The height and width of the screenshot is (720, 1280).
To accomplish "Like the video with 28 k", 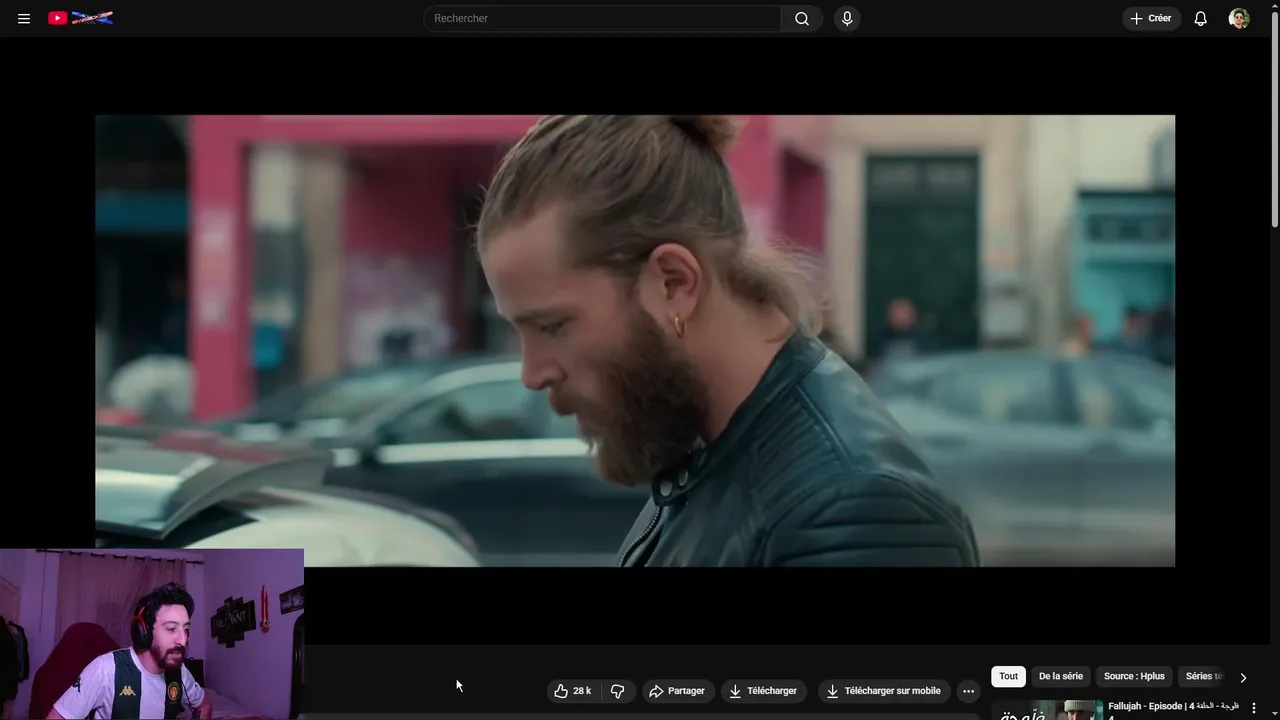I will (573, 691).
